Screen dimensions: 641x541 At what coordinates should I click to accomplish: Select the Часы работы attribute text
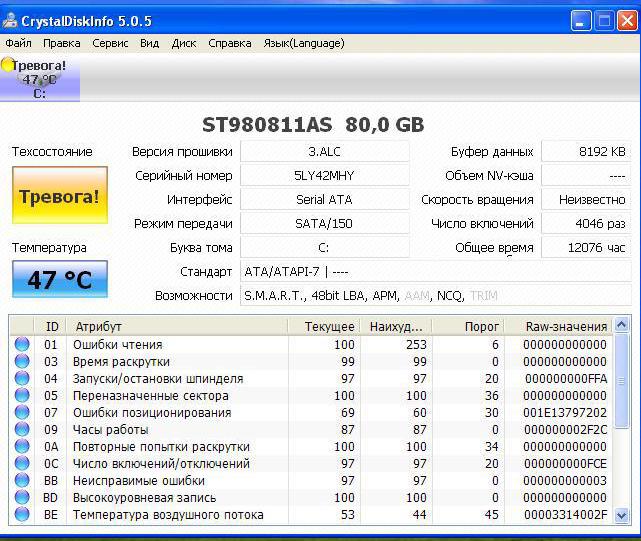point(110,430)
